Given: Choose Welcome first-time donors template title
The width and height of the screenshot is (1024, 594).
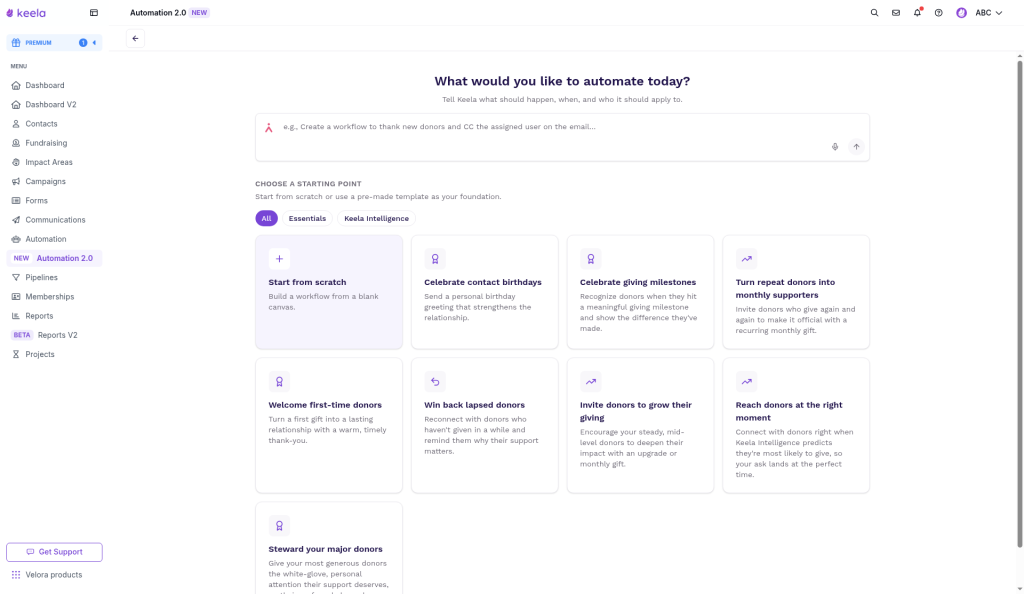Looking at the screenshot, I should pyautogui.click(x=325, y=405).
